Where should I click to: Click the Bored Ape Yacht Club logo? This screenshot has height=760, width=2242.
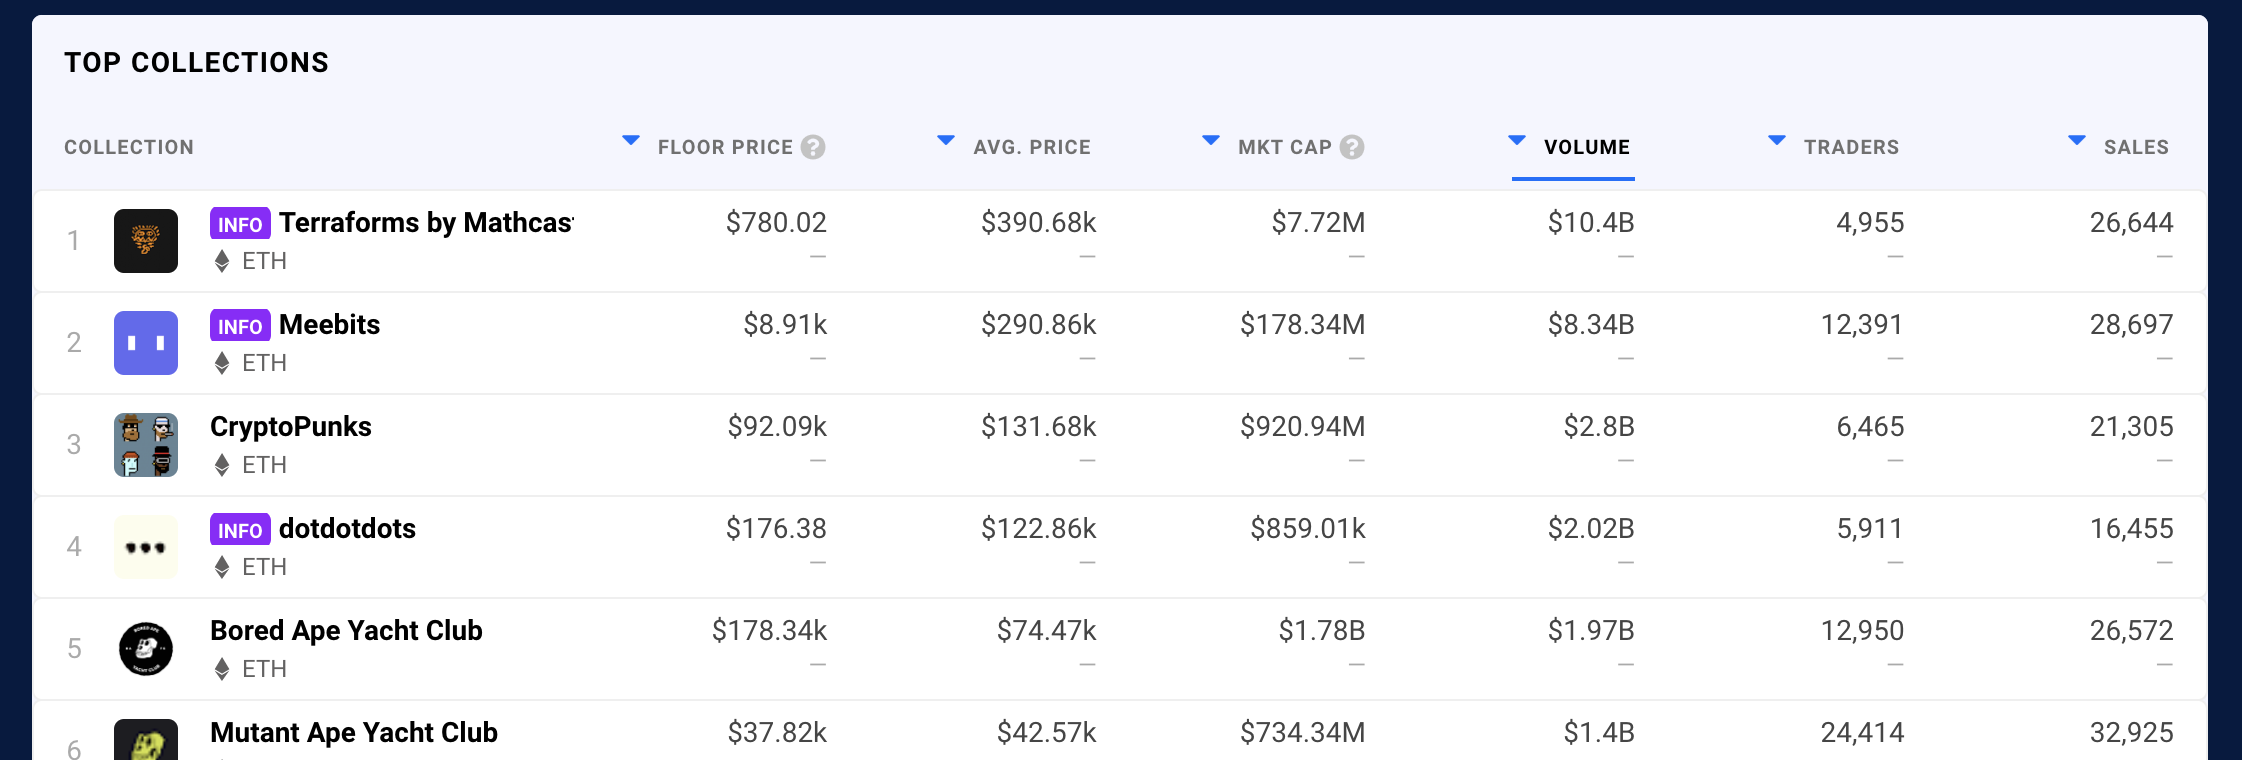pos(146,649)
